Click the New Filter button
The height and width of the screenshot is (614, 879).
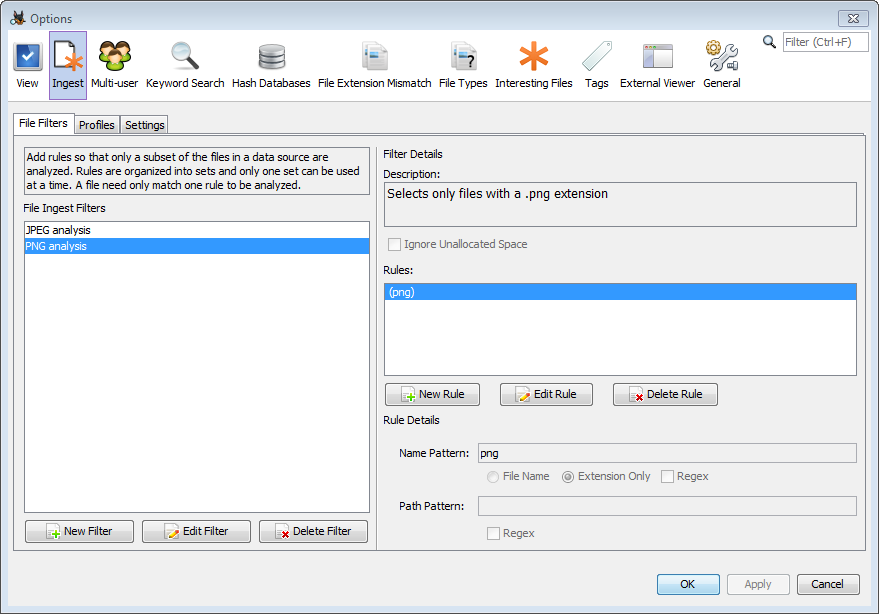79,531
